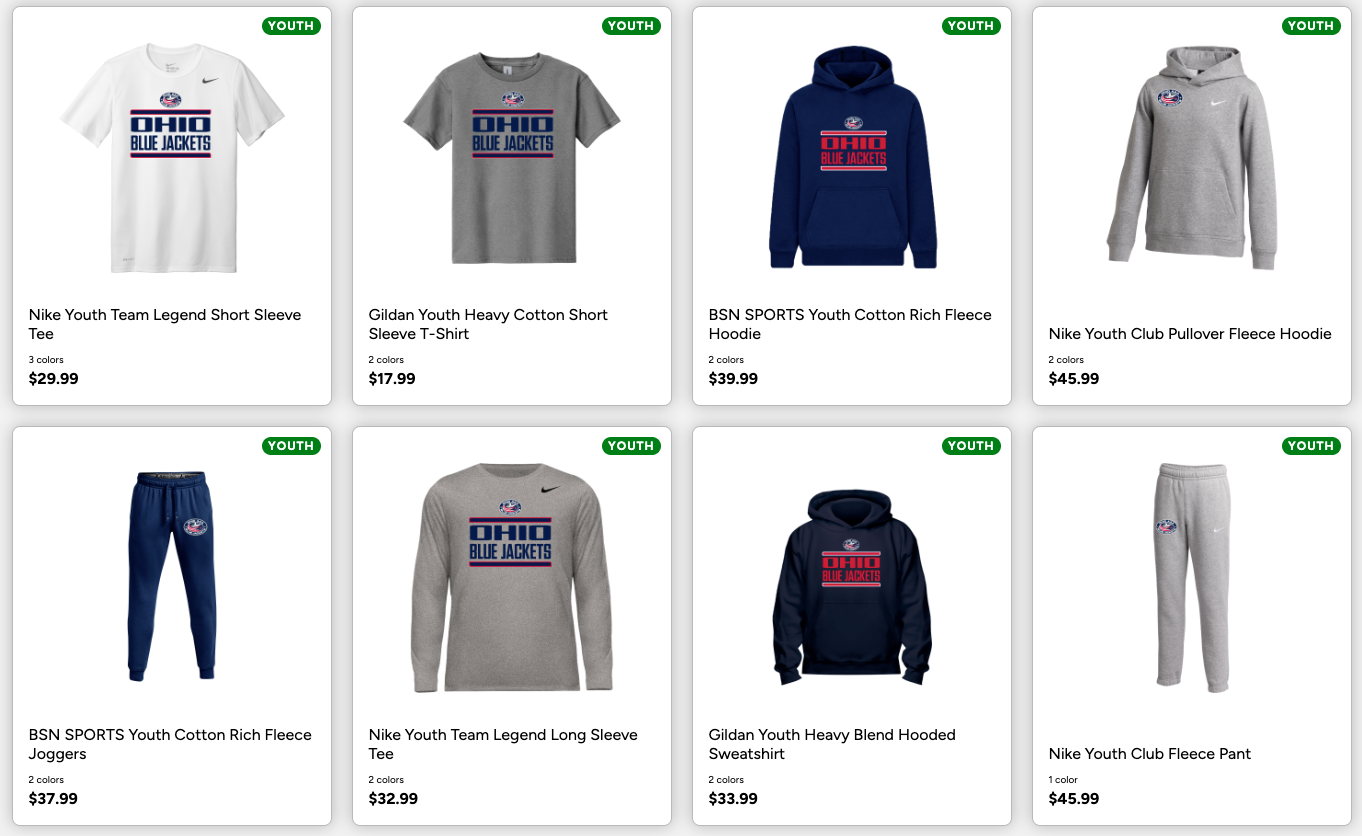Click the $37.99 price on the Fleece Joggers
Viewport: 1362px width, 836px height.
pyautogui.click(x=53, y=799)
